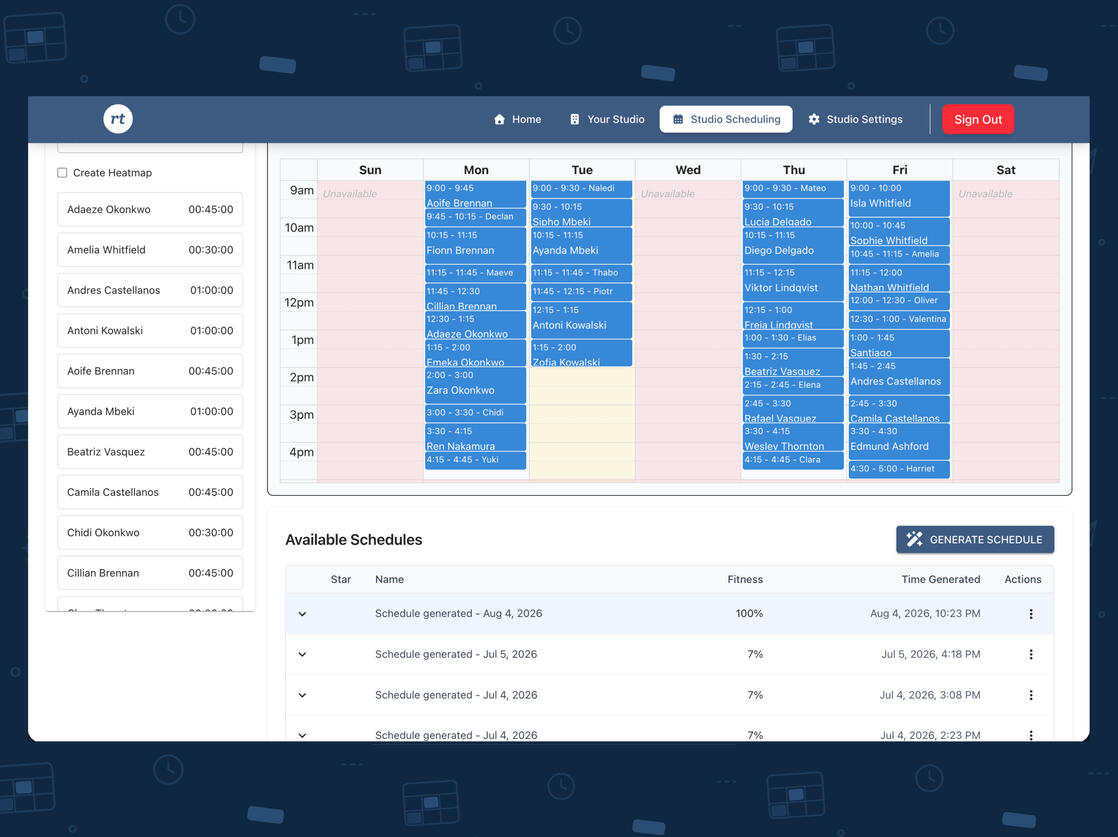The width and height of the screenshot is (1118, 837).
Task: Click the Your Studio building icon
Action: coord(575,119)
